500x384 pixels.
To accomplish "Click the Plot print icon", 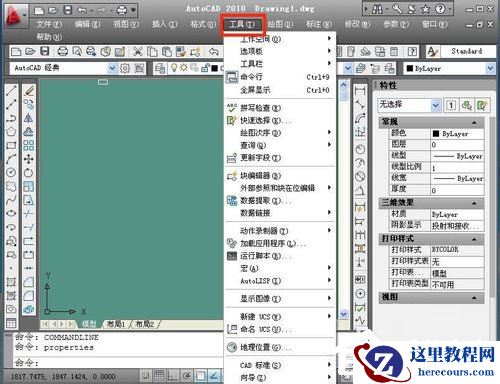I will pyautogui.click(x=63, y=51).
